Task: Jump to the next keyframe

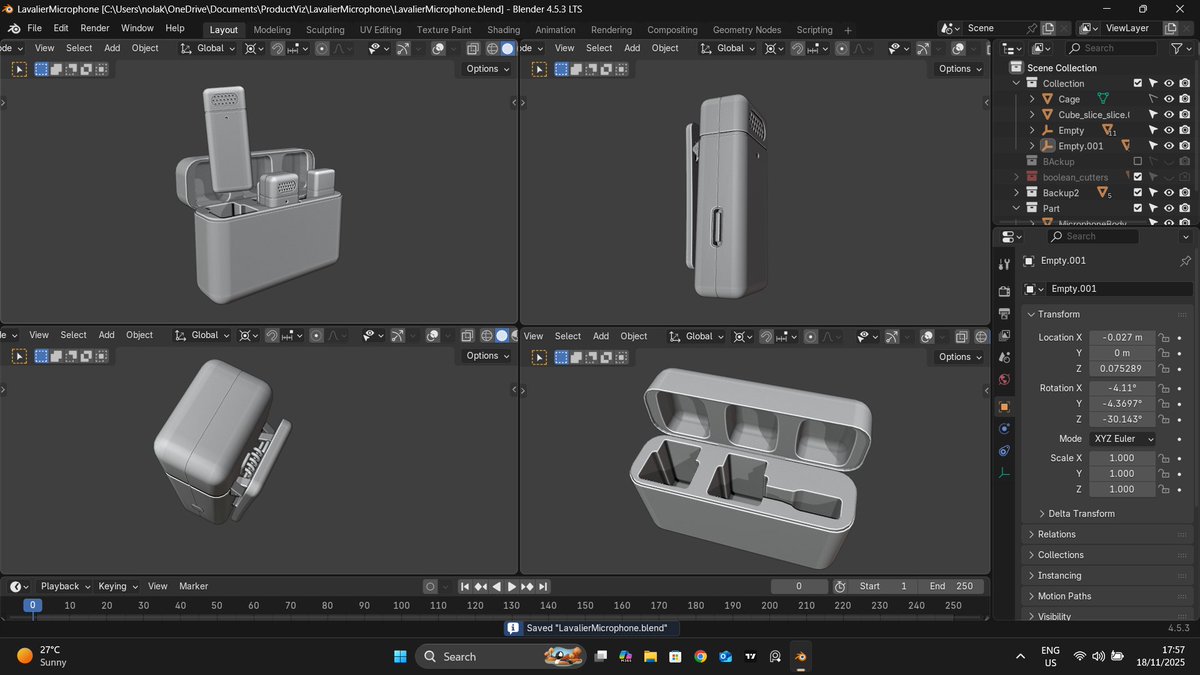Action: click(x=528, y=587)
